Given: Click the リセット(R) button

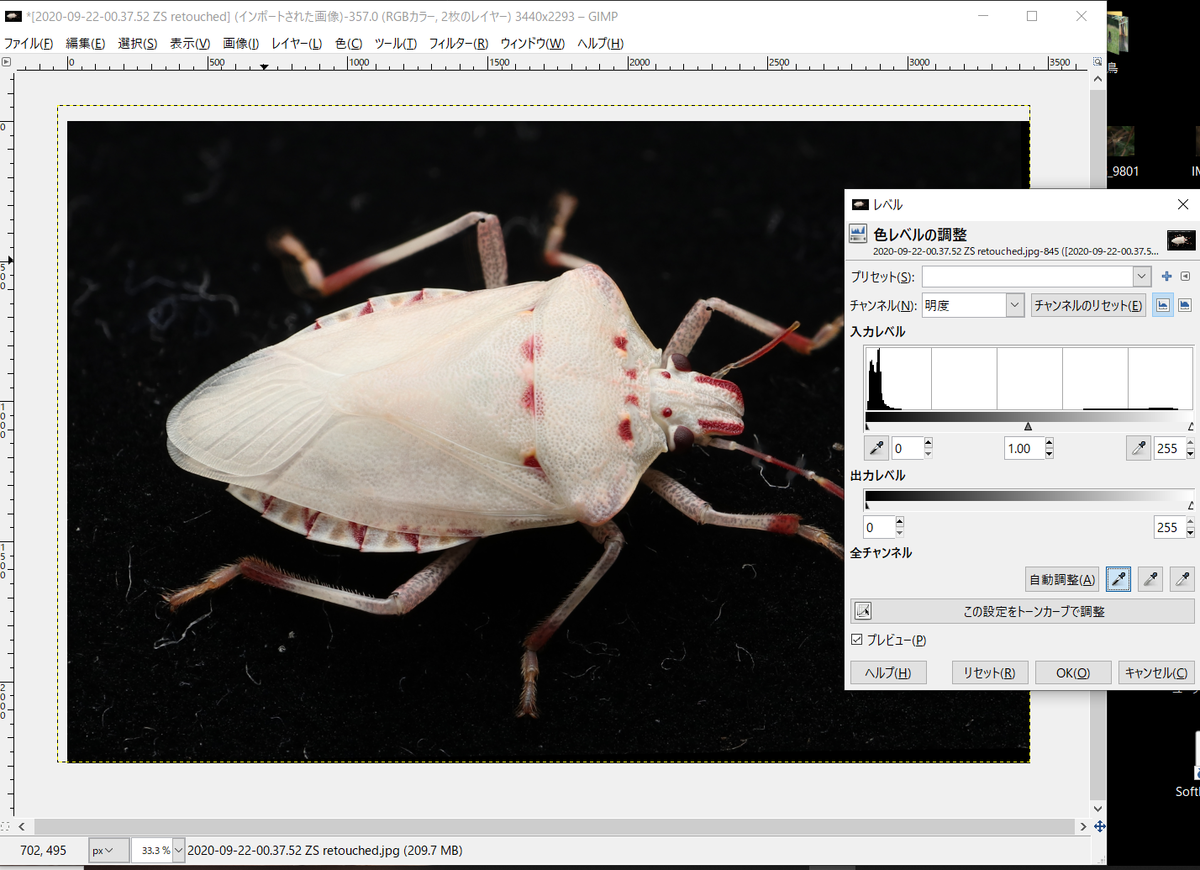Looking at the screenshot, I should [x=990, y=673].
